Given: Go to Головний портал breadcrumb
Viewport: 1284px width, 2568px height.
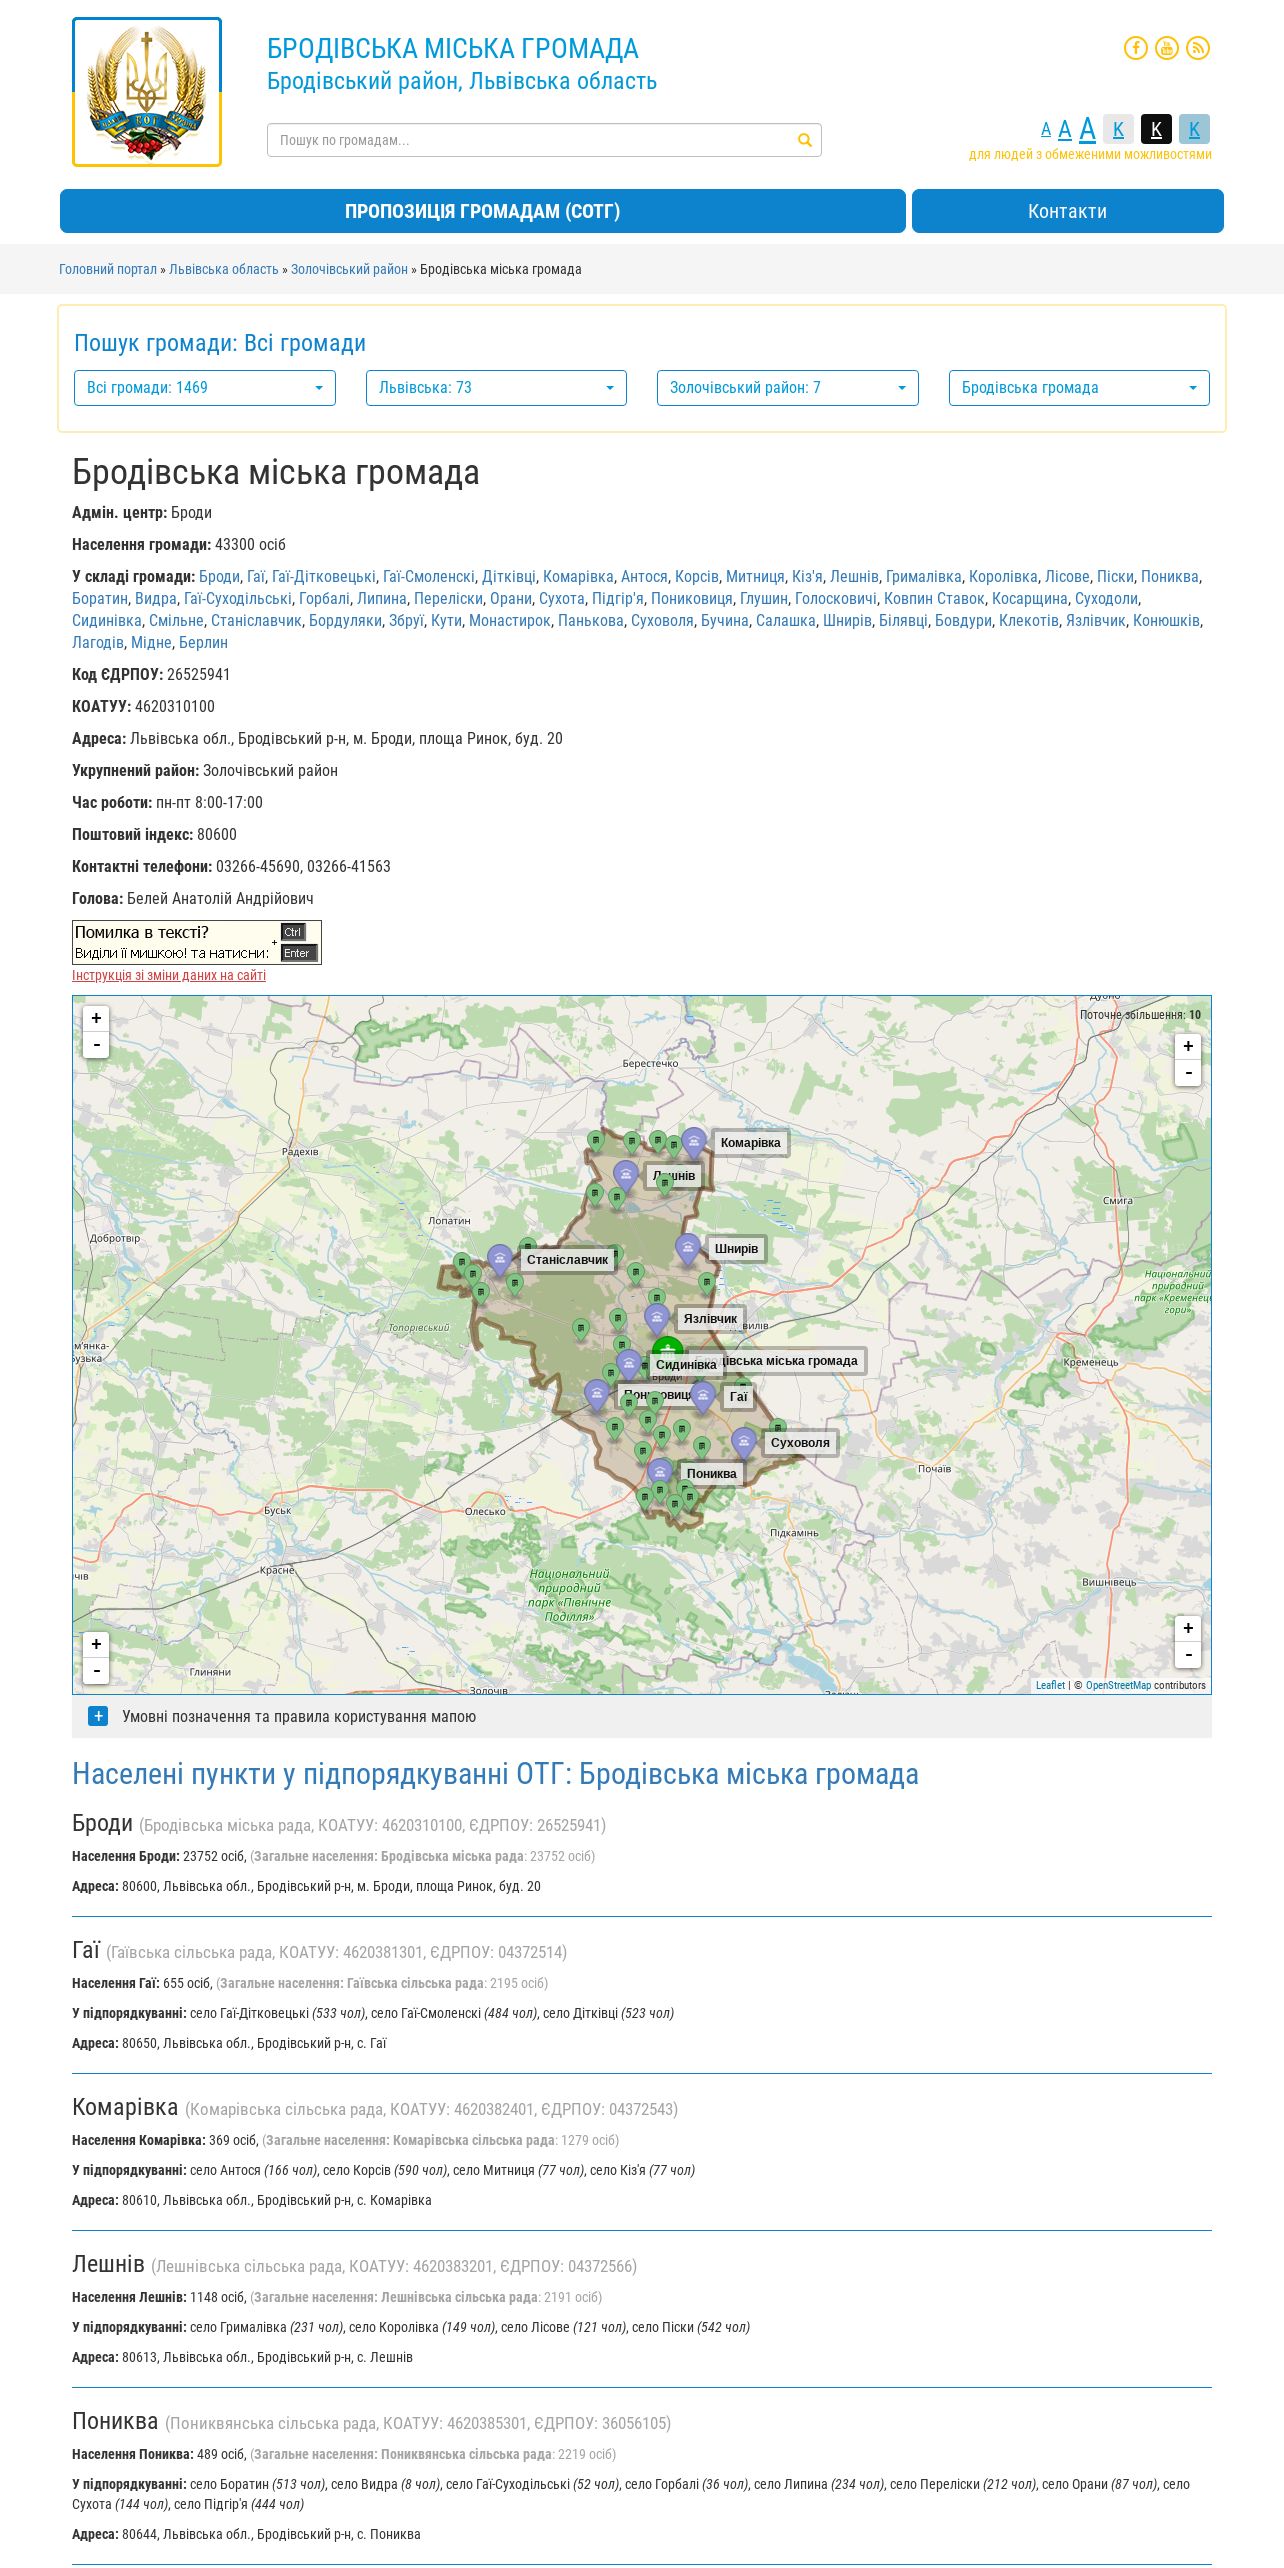Looking at the screenshot, I should 108,269.
